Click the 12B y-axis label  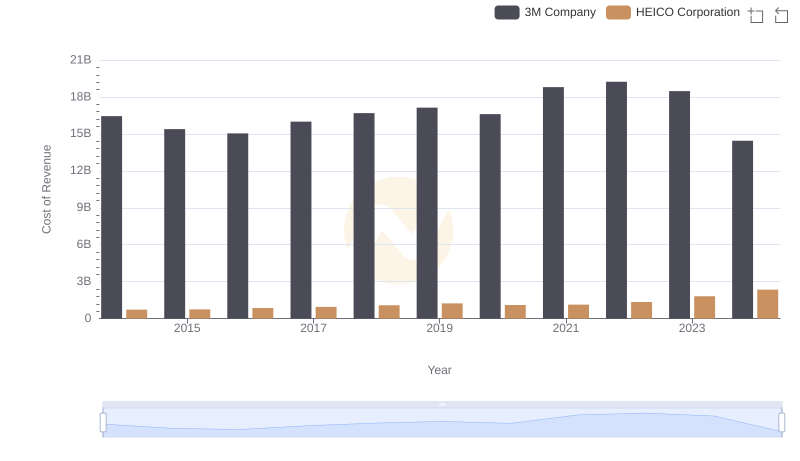81,170
